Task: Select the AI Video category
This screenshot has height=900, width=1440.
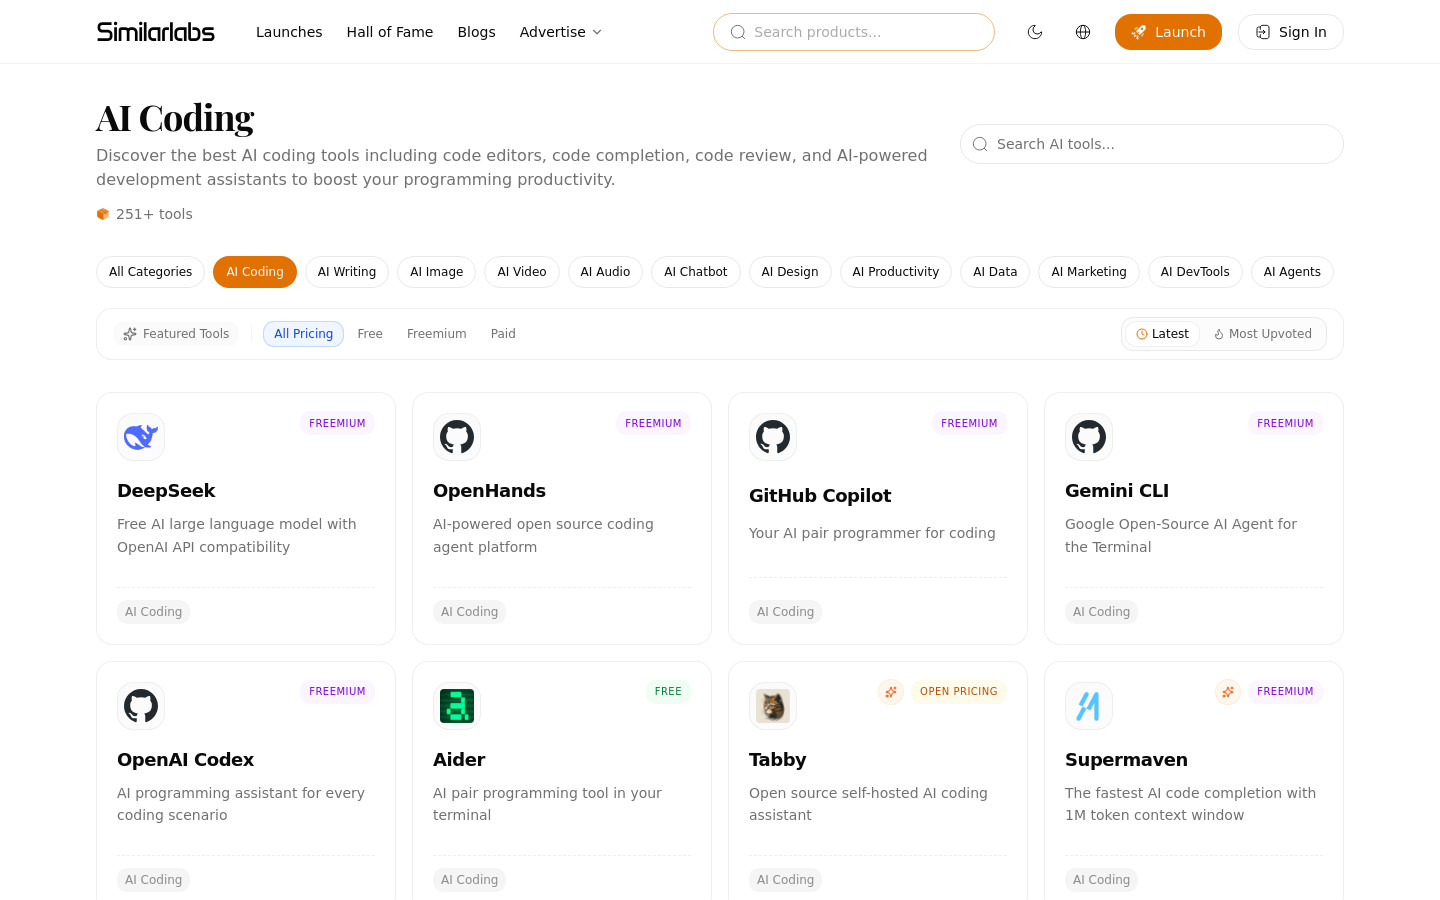Action: point(522,272)
